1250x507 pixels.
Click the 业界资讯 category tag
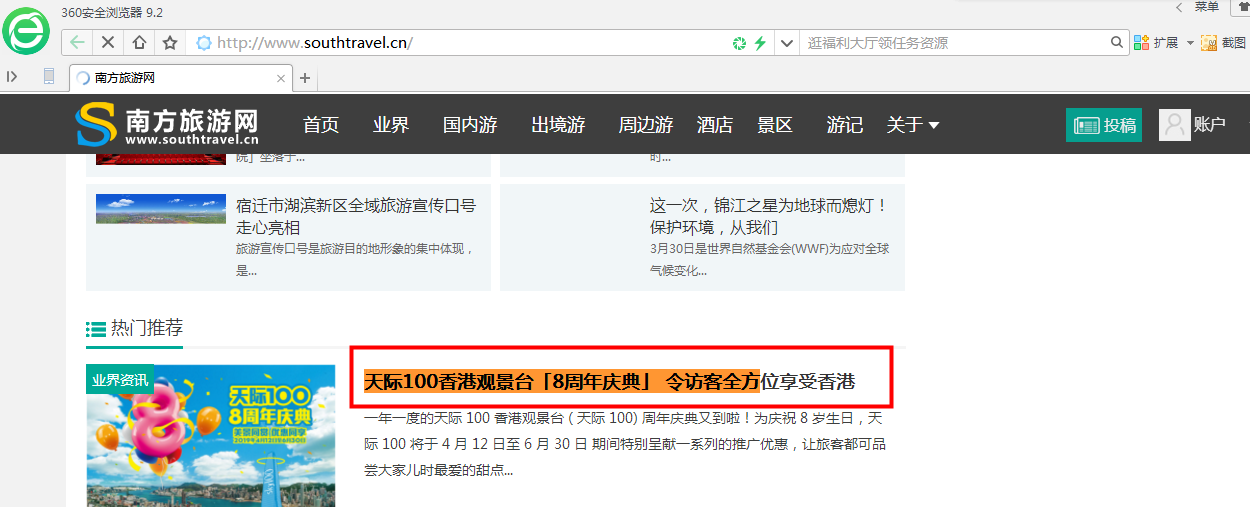coord(120,380)
